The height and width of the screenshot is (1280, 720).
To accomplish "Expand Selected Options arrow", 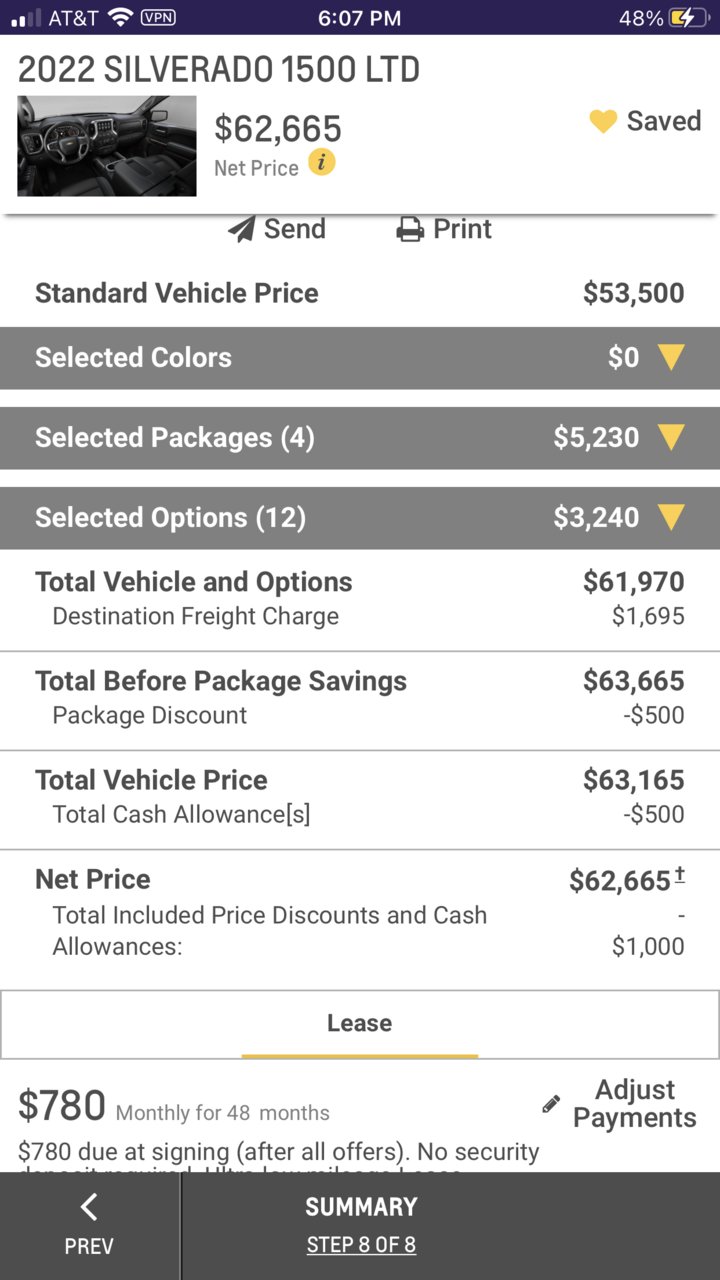I will 671,518.
